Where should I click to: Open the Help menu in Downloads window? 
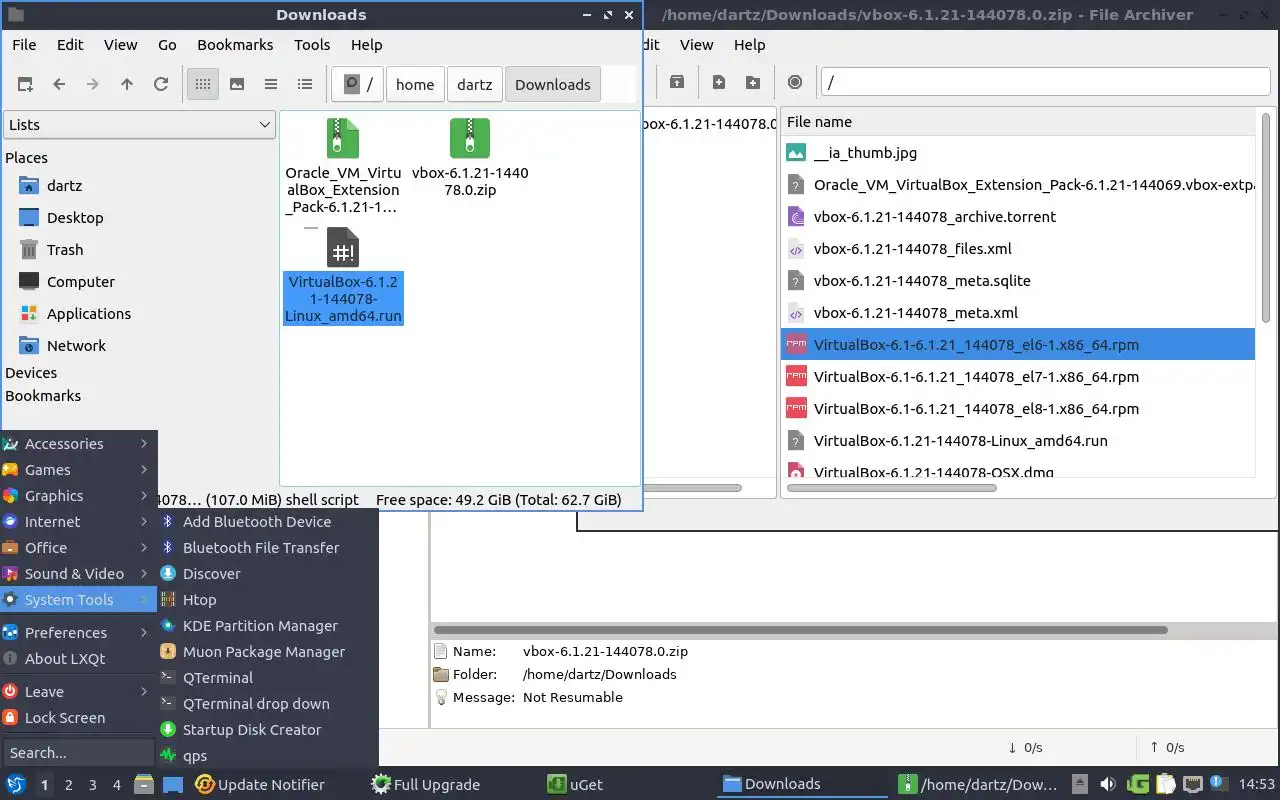[367, 45]
